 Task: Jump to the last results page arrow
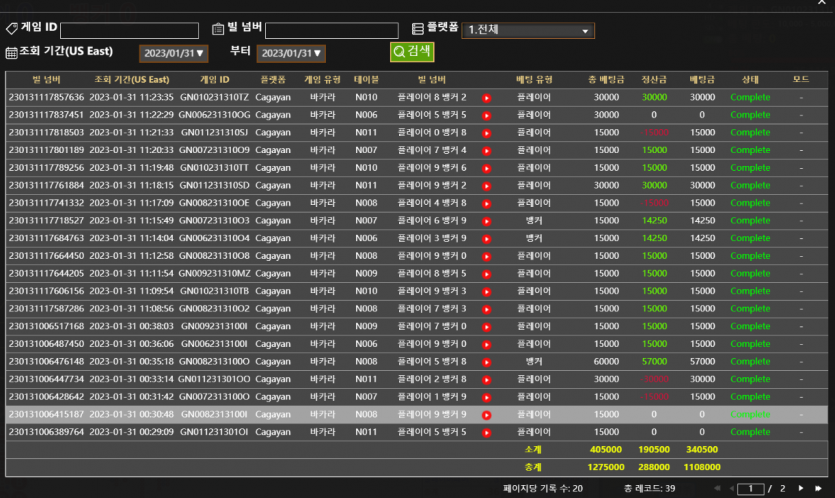pos(818,488)
